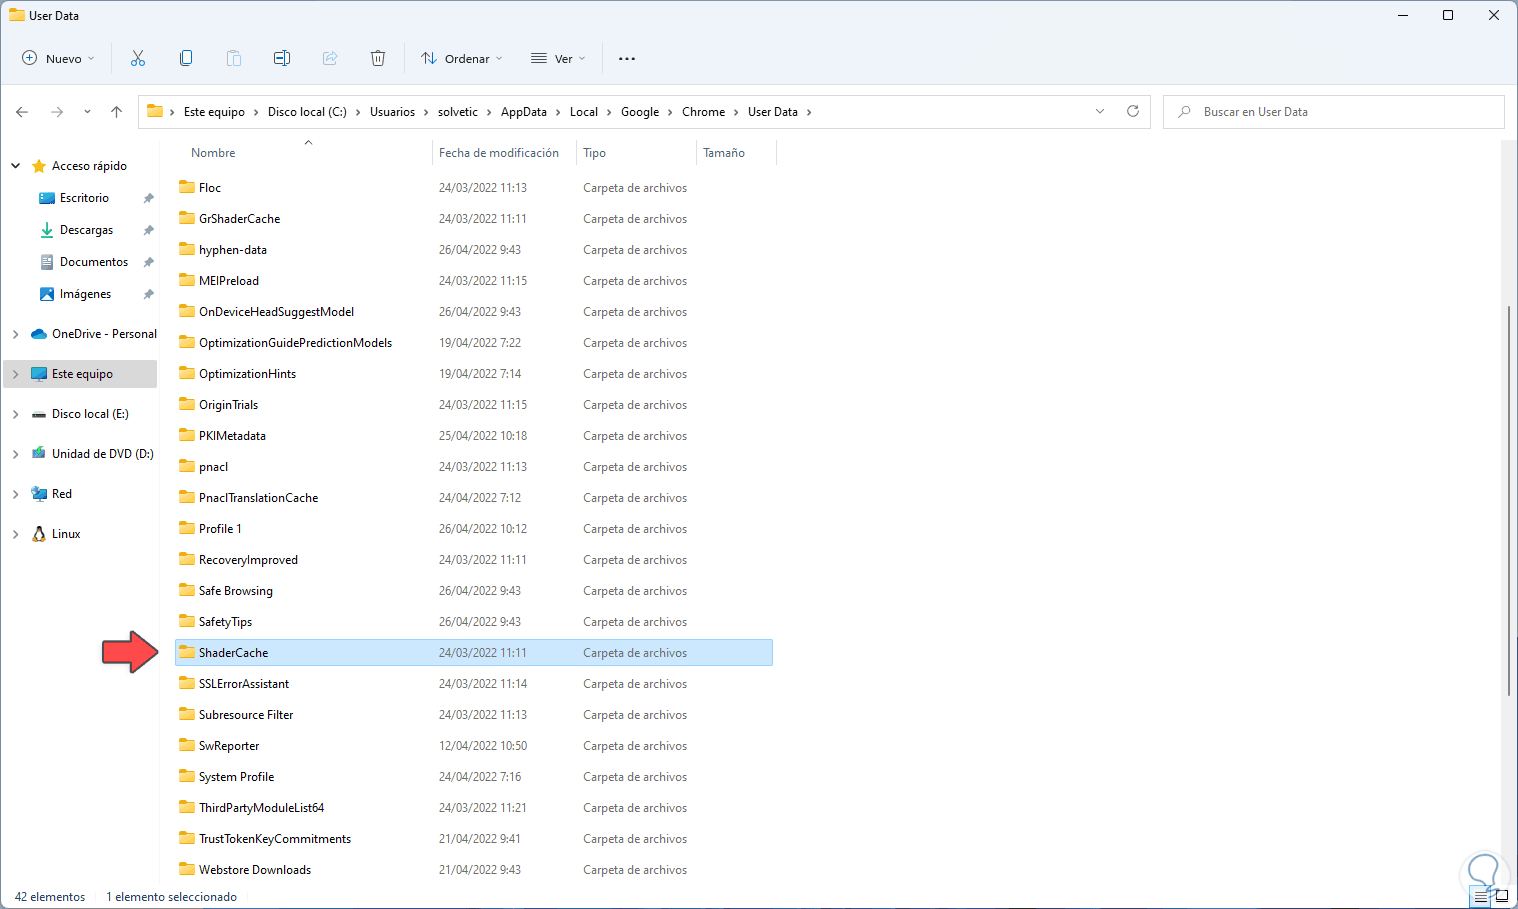The height and width of the screenshot is (909, 1518).
Task: Select Red in navigation pane
Action: 62,494
